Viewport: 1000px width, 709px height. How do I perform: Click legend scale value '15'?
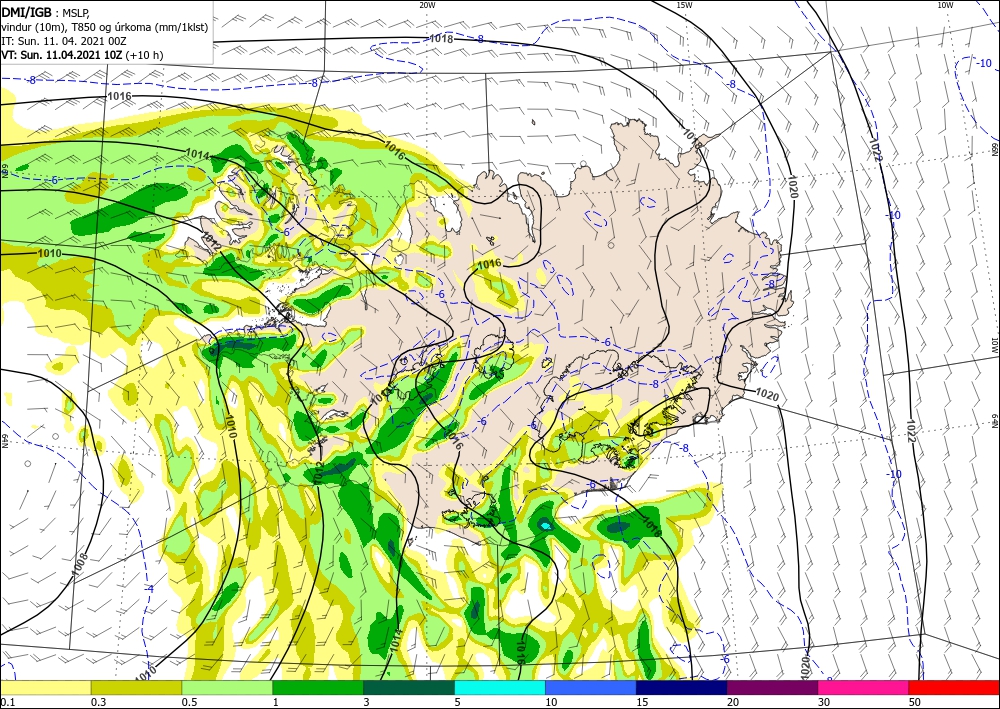pos(642,702)
